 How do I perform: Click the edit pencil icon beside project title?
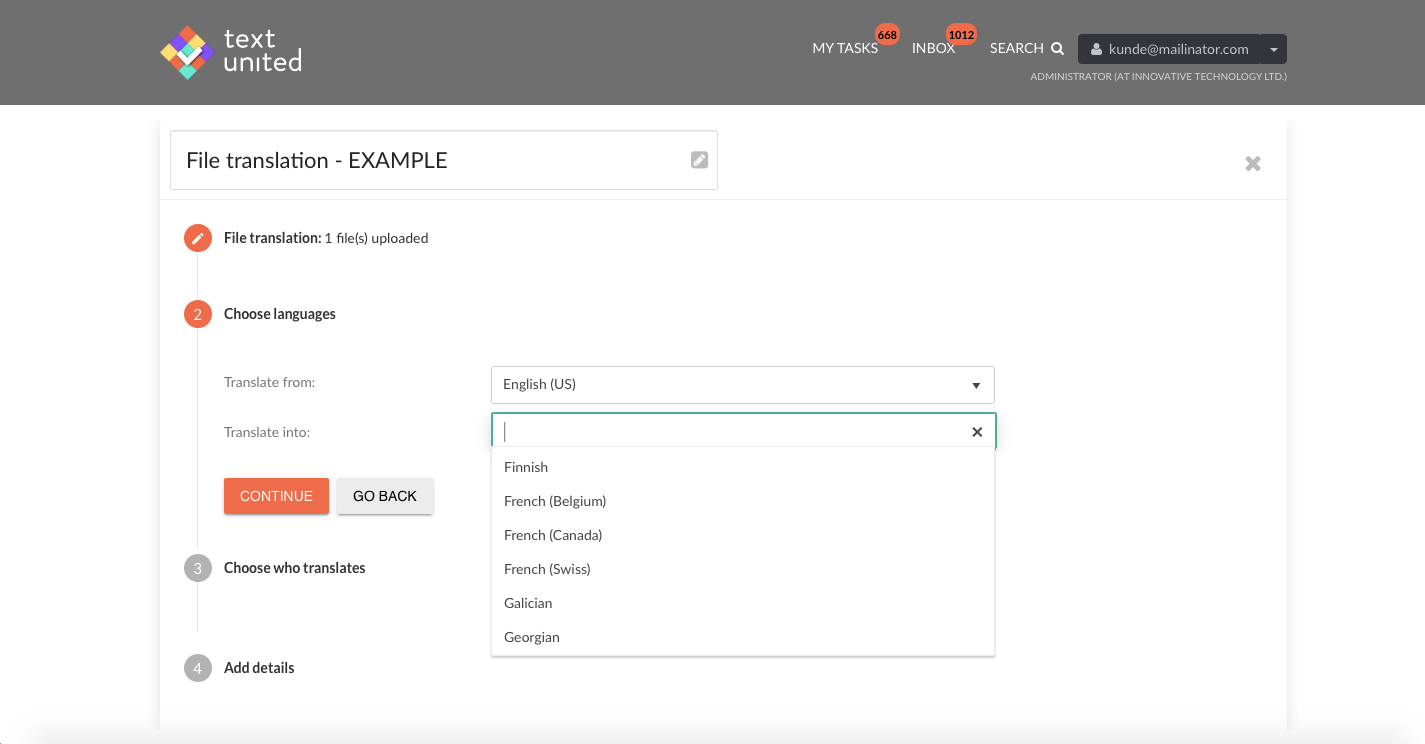click(x=699, y=160)
